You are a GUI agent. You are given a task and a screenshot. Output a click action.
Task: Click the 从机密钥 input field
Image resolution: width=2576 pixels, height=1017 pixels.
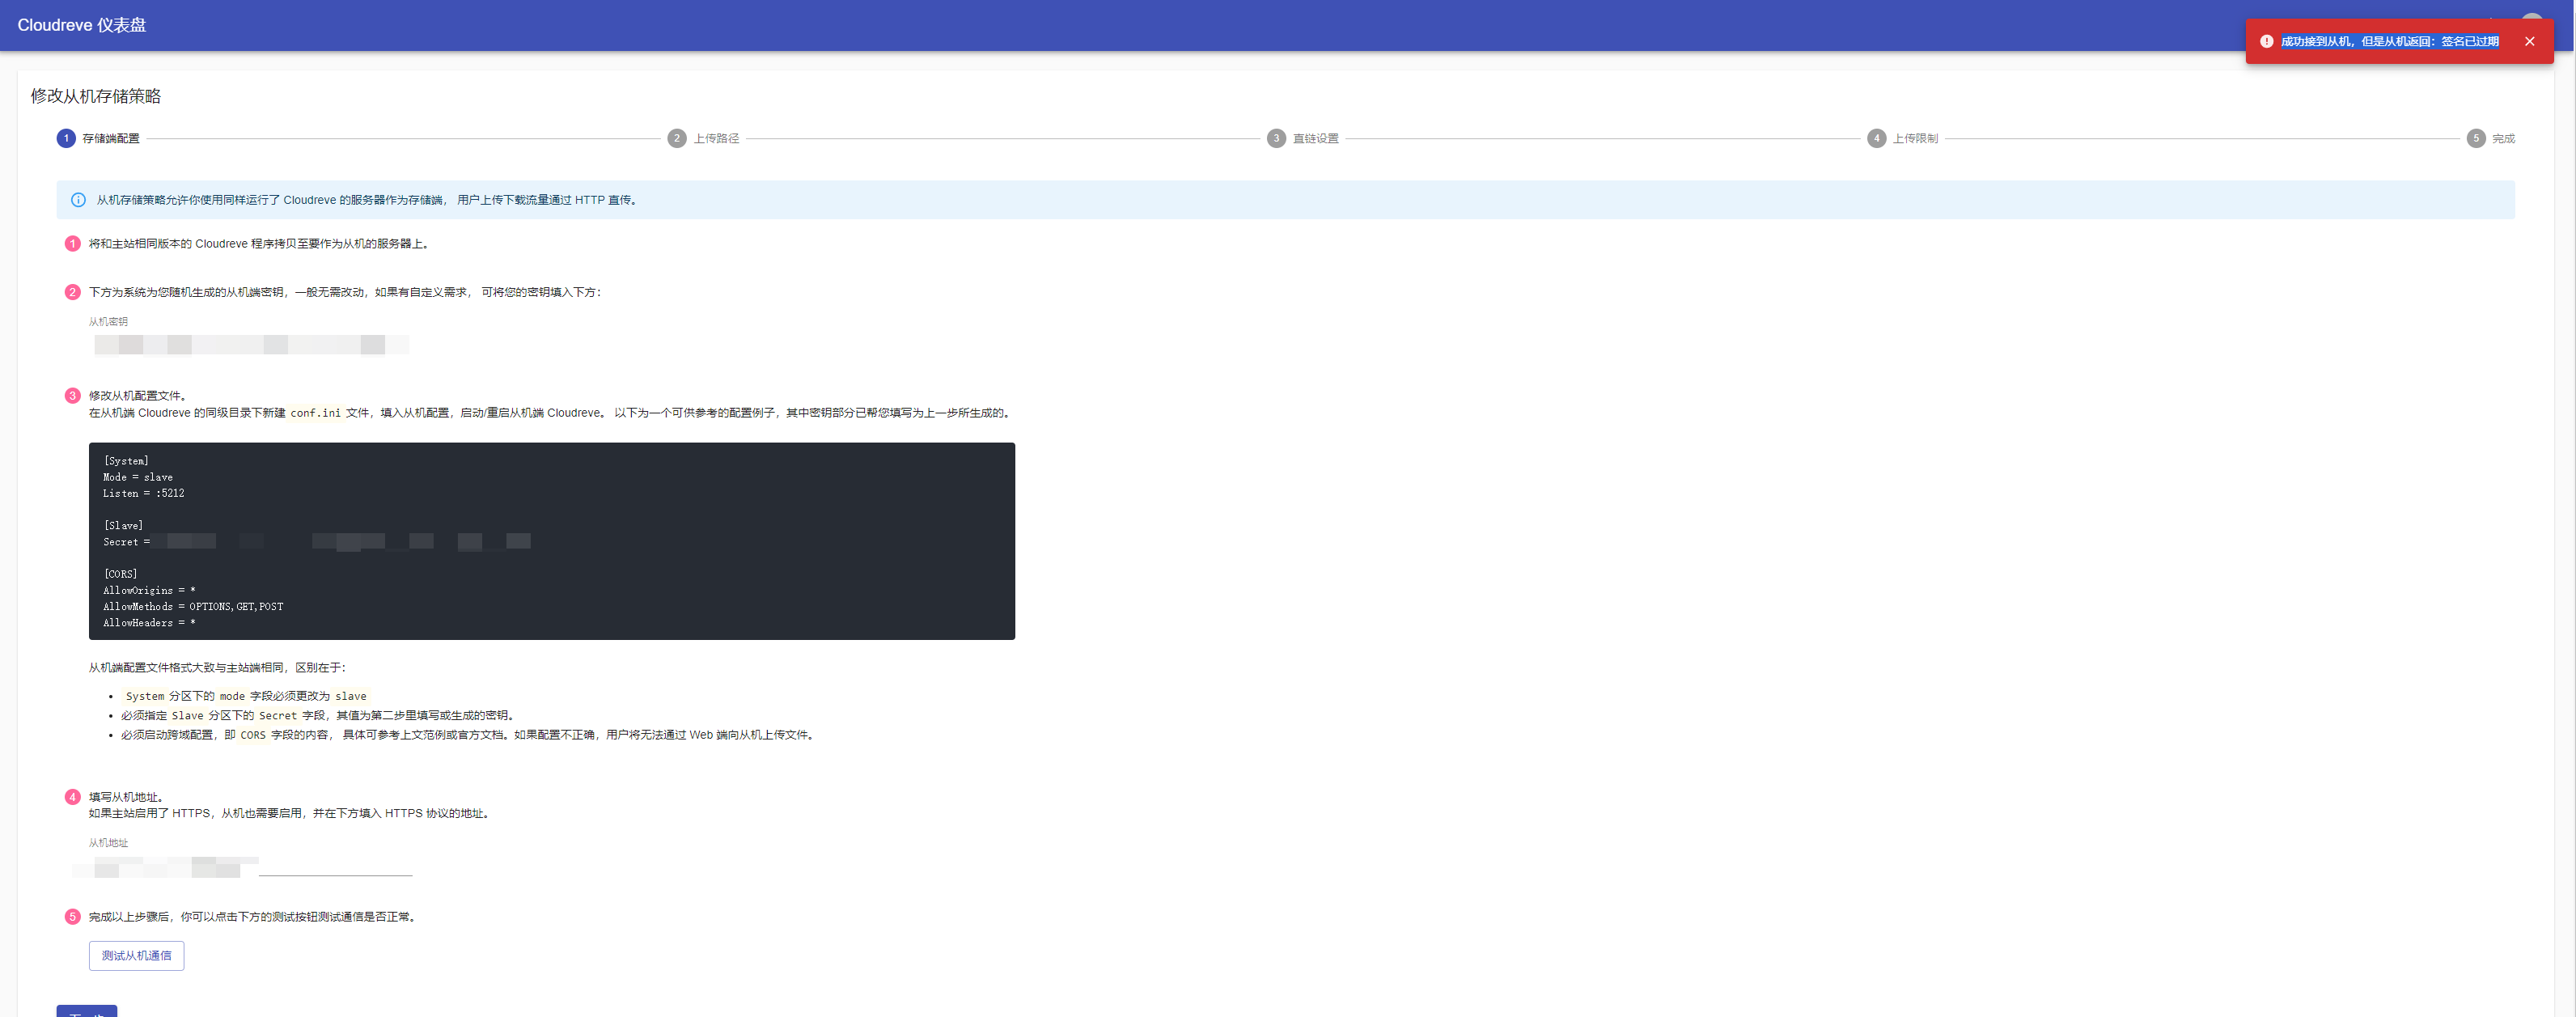click(250, 344)
